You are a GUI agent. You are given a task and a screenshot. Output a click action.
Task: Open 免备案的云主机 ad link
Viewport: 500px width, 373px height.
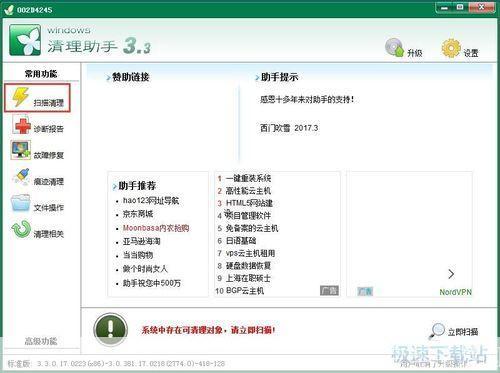(252, 228)
